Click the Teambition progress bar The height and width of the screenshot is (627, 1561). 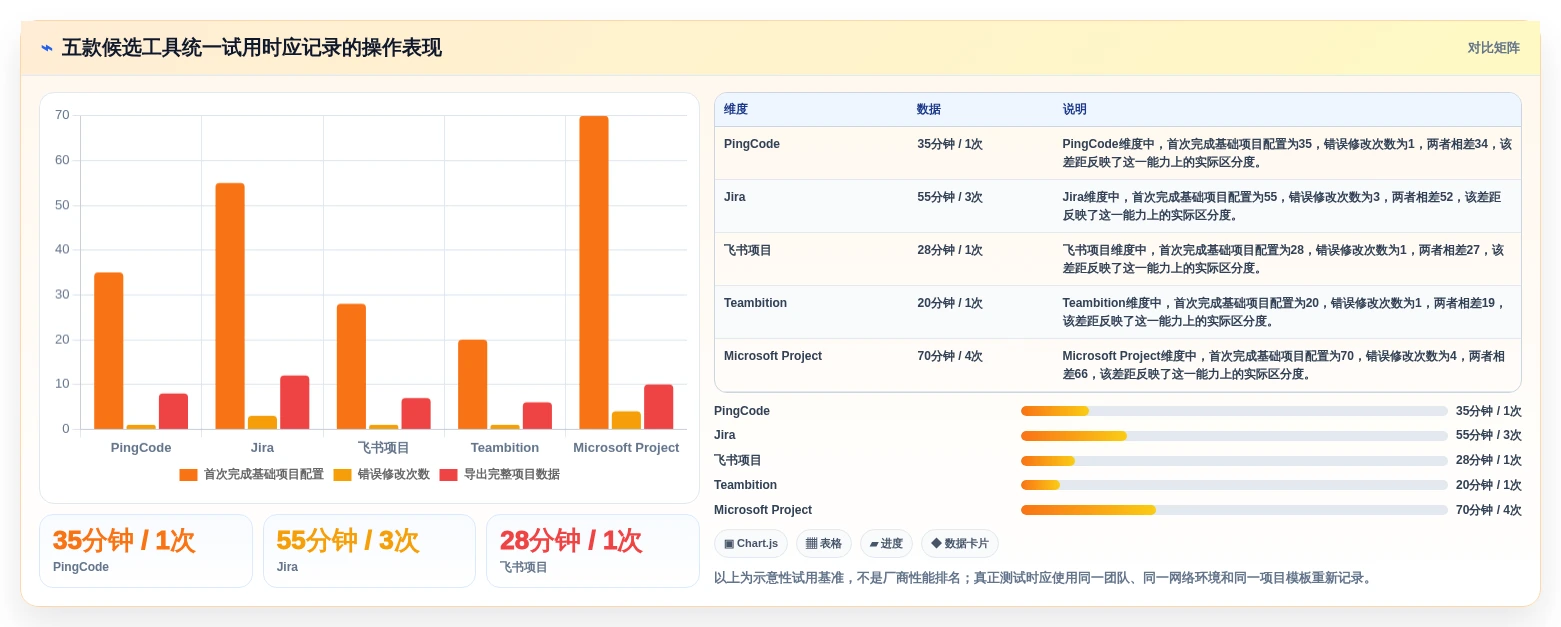tap(1234, 485)
